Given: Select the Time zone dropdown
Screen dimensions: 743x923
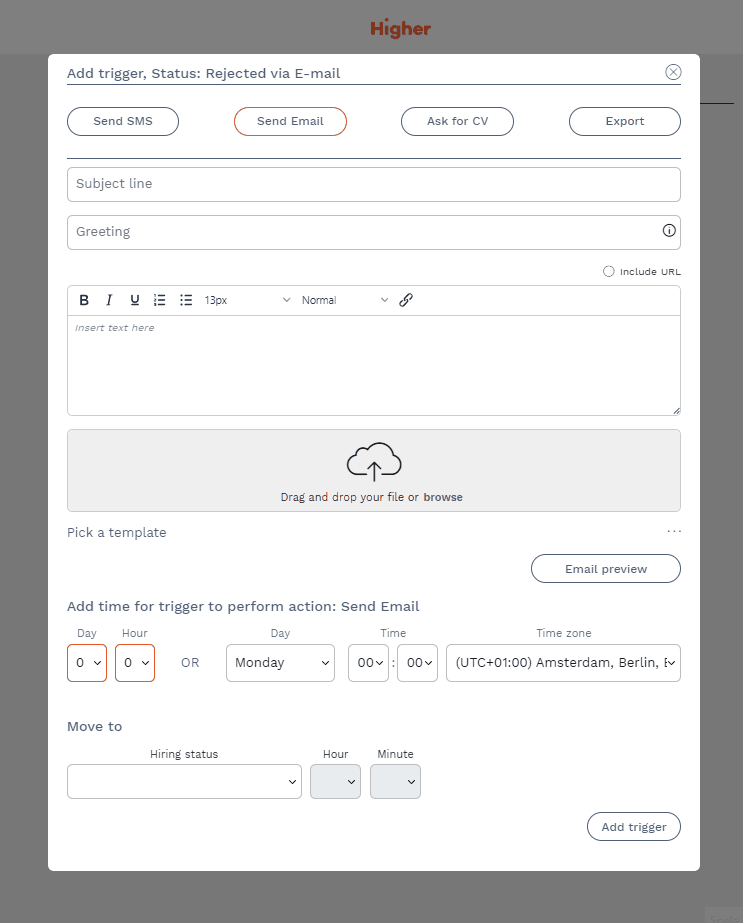Looking at the screenshot, I should pos(563,663).
